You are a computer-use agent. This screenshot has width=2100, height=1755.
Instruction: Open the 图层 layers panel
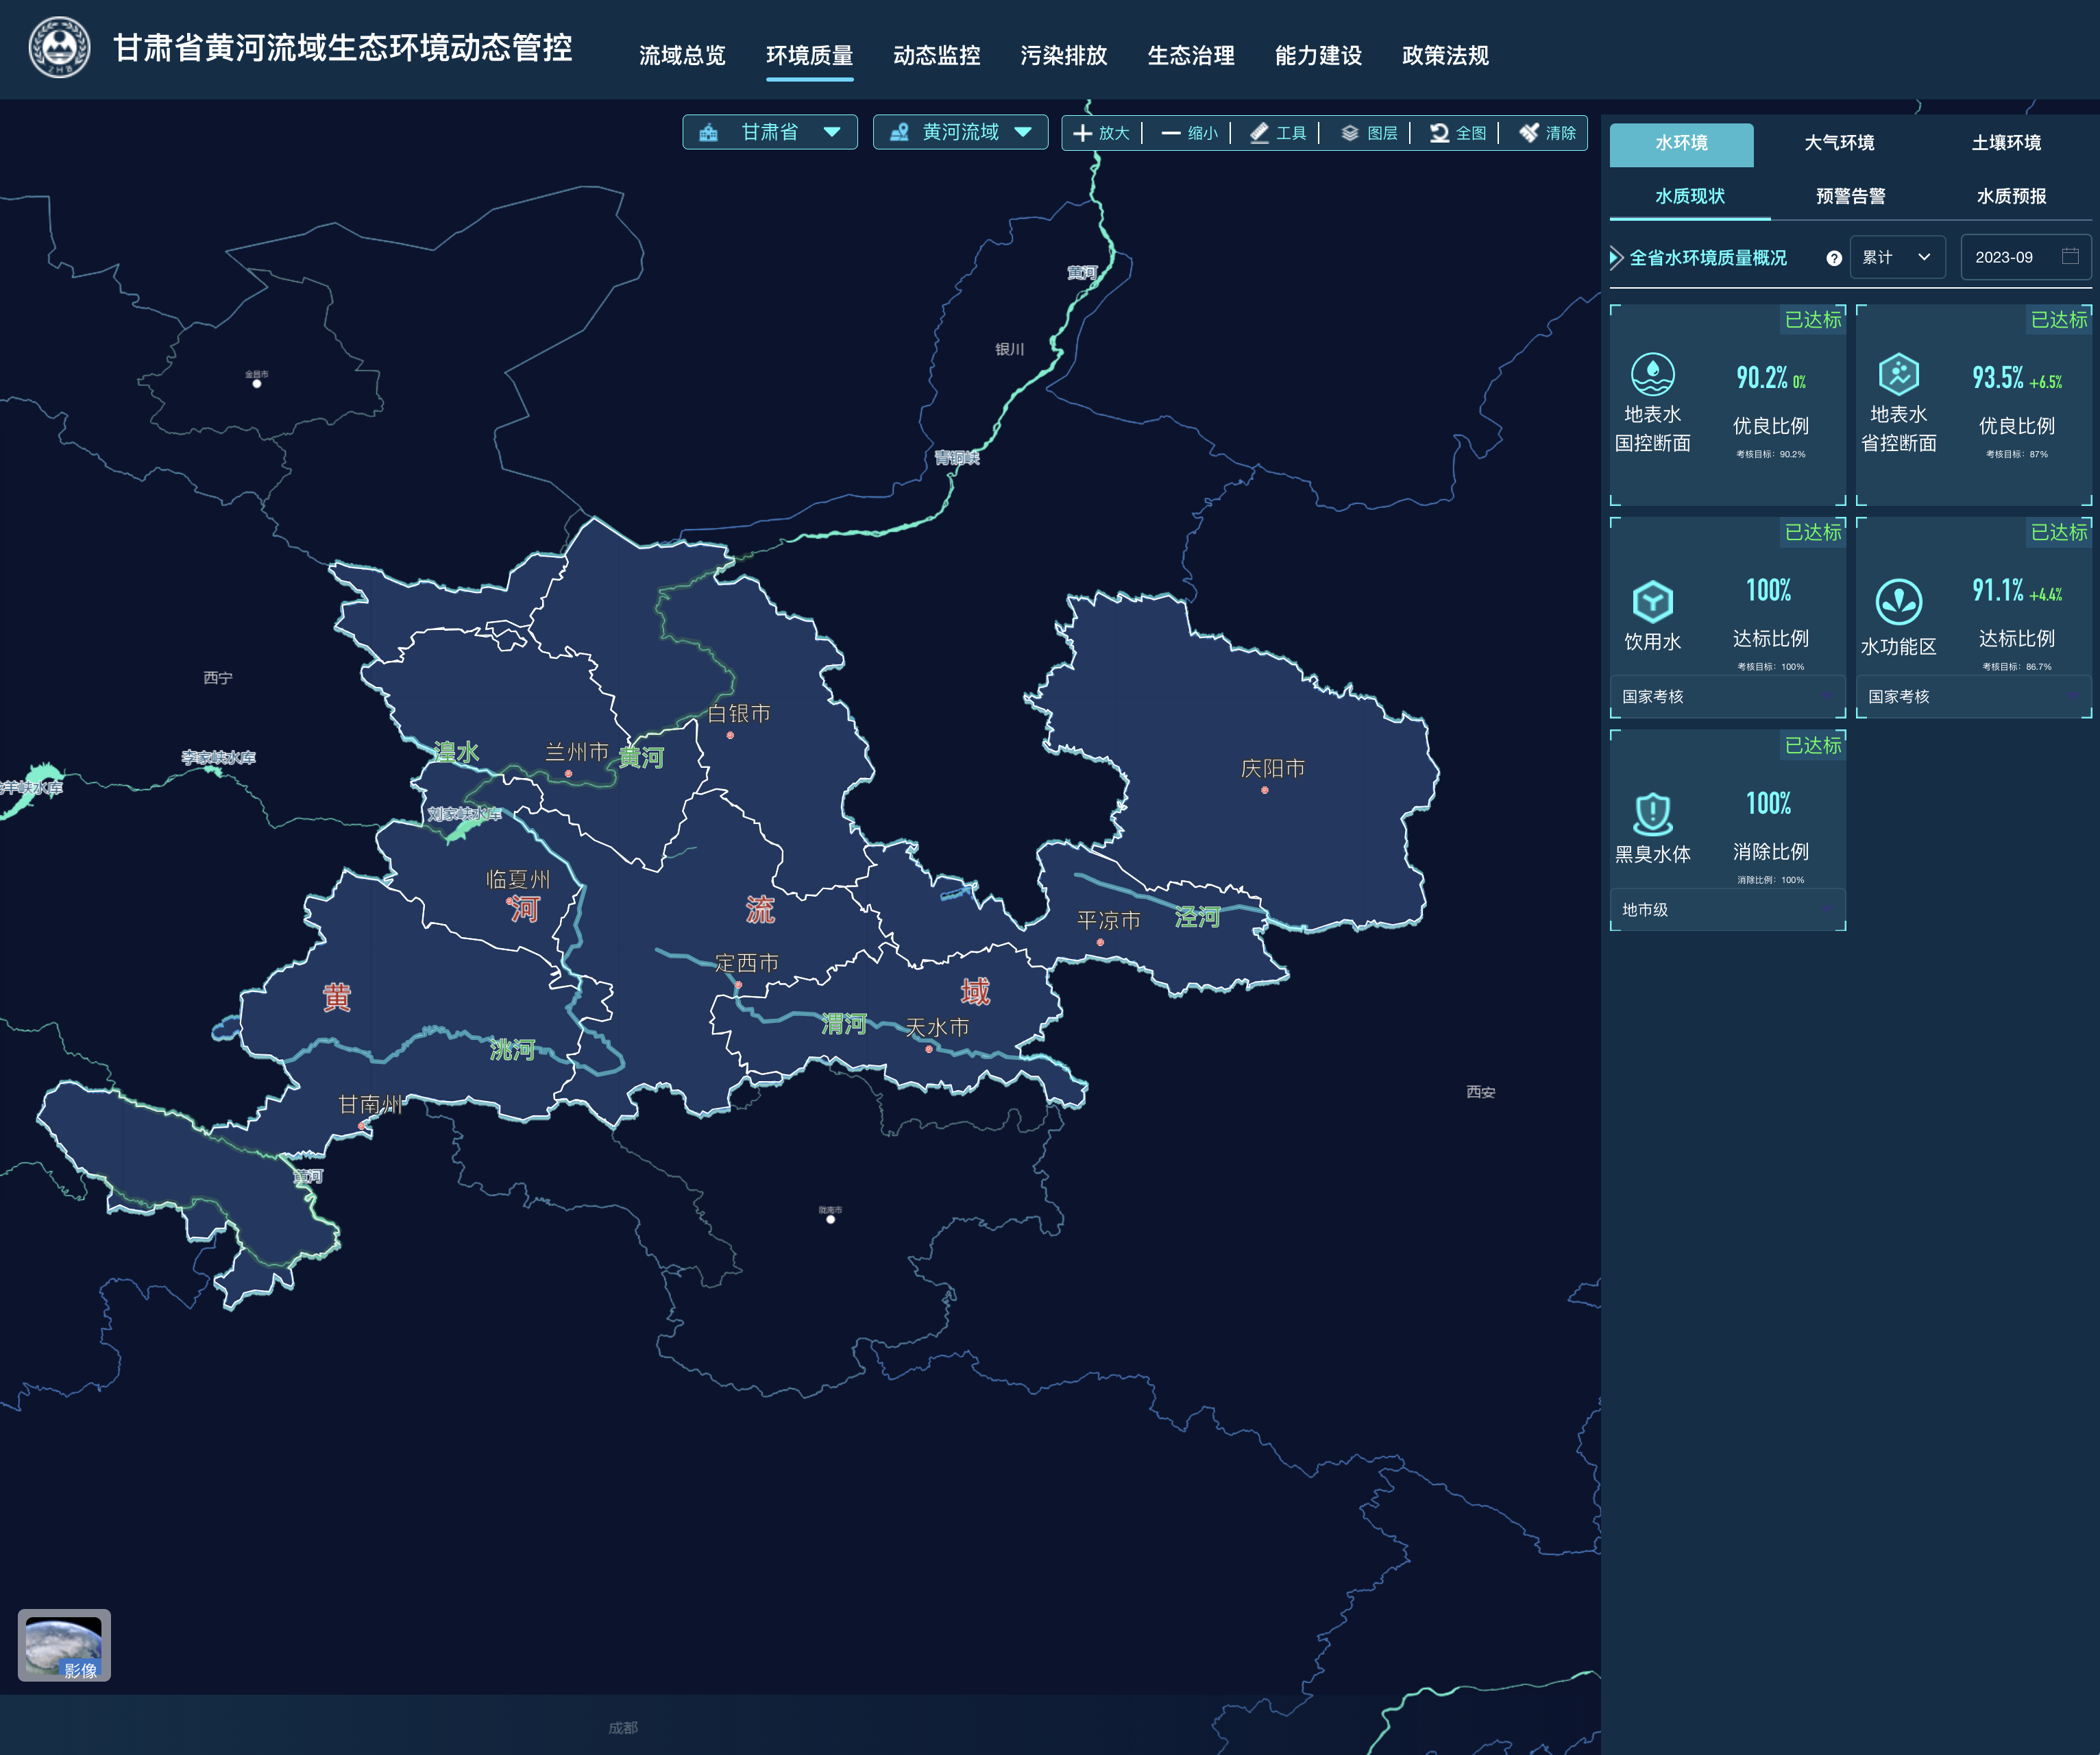pyautogui.click(x=1369, y=132)
